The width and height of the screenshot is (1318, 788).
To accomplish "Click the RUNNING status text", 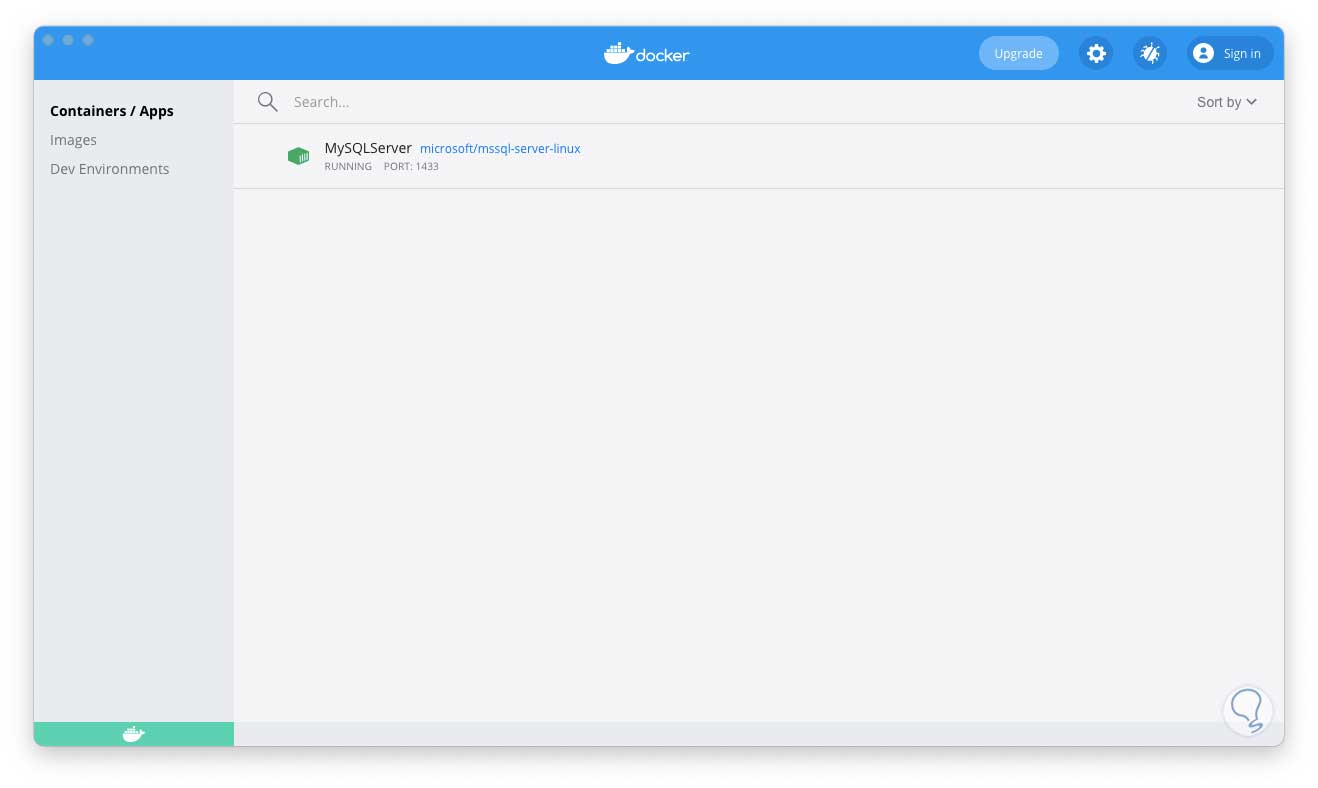I will click(x=348, y=166).
